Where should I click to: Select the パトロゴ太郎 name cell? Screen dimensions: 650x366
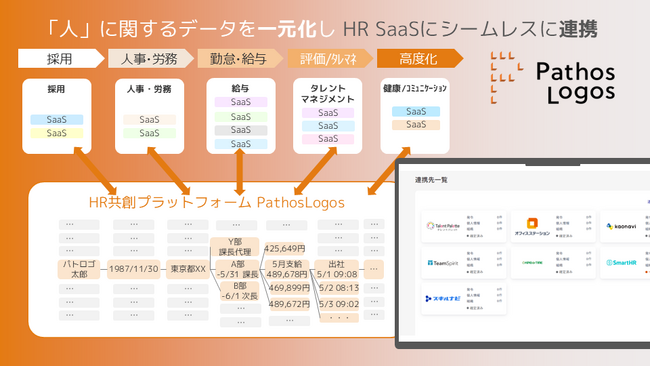point(79,269)
